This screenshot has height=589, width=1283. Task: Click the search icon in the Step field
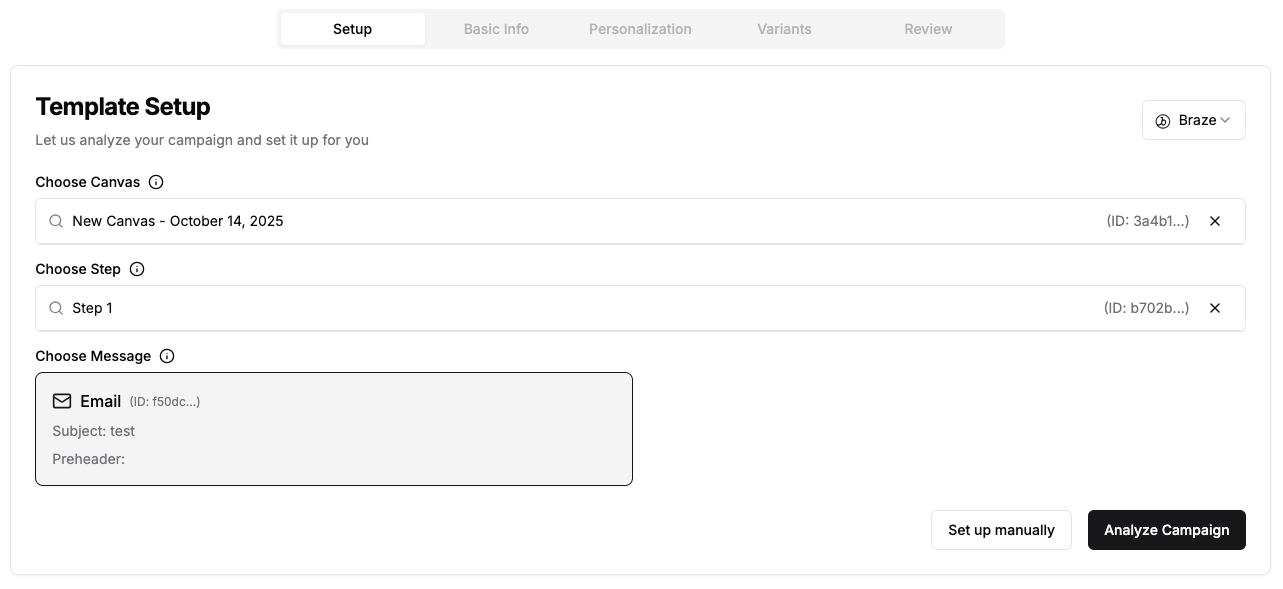[56, 308]
